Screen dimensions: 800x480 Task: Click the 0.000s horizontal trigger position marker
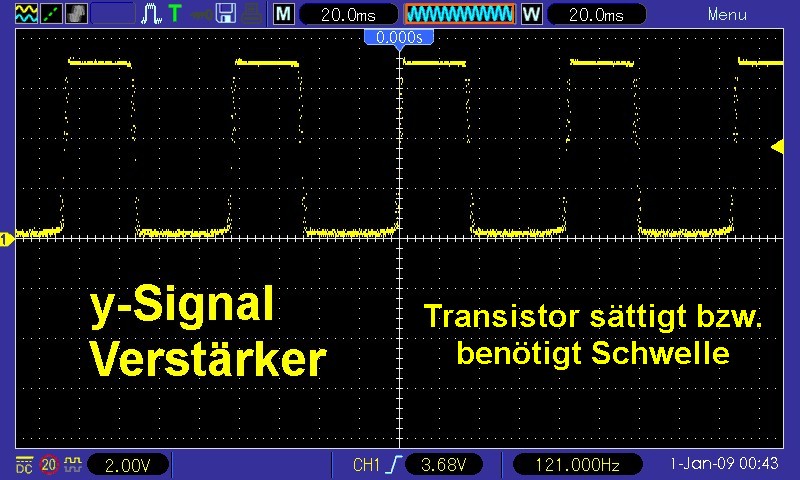pos(399,38)
